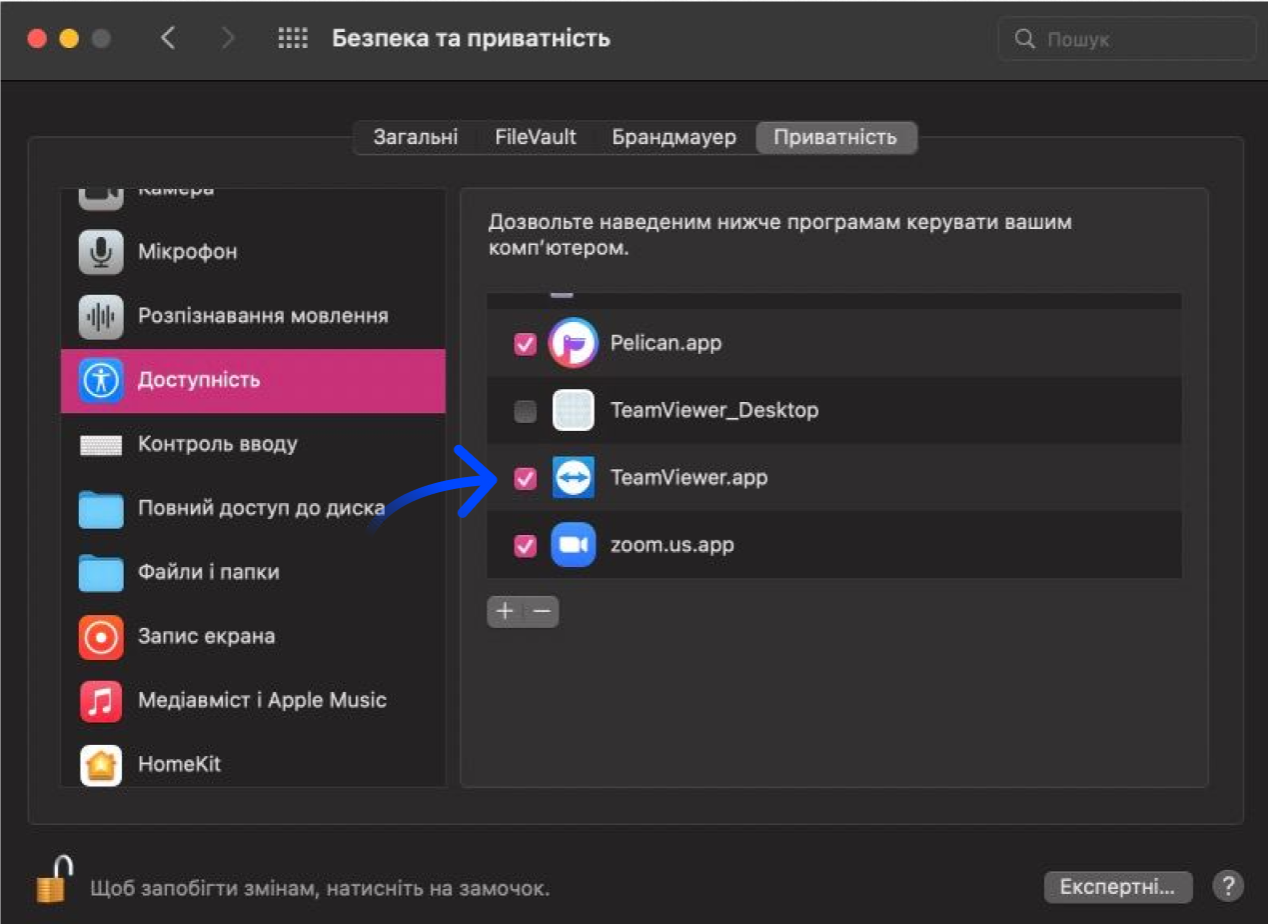Show all preferences grid icon
This screenshot has height=924, width=1268.
[292, 39]
